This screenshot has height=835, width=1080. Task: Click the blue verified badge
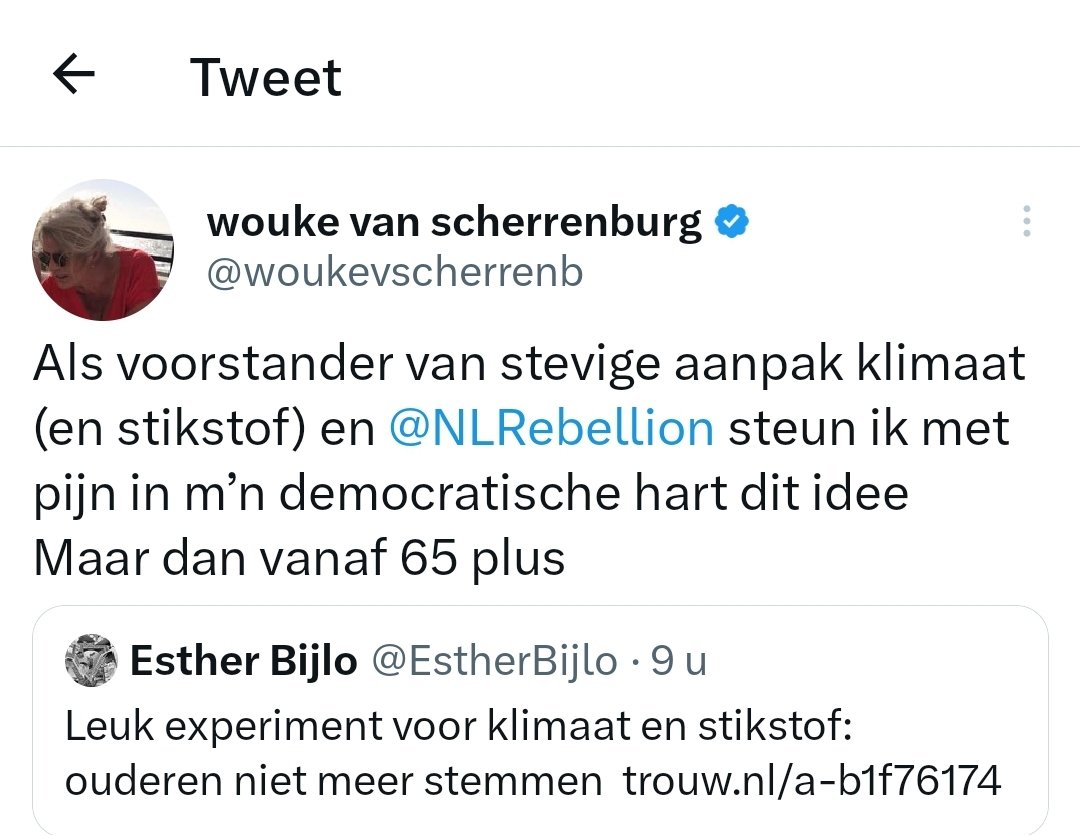click(731, 222)
